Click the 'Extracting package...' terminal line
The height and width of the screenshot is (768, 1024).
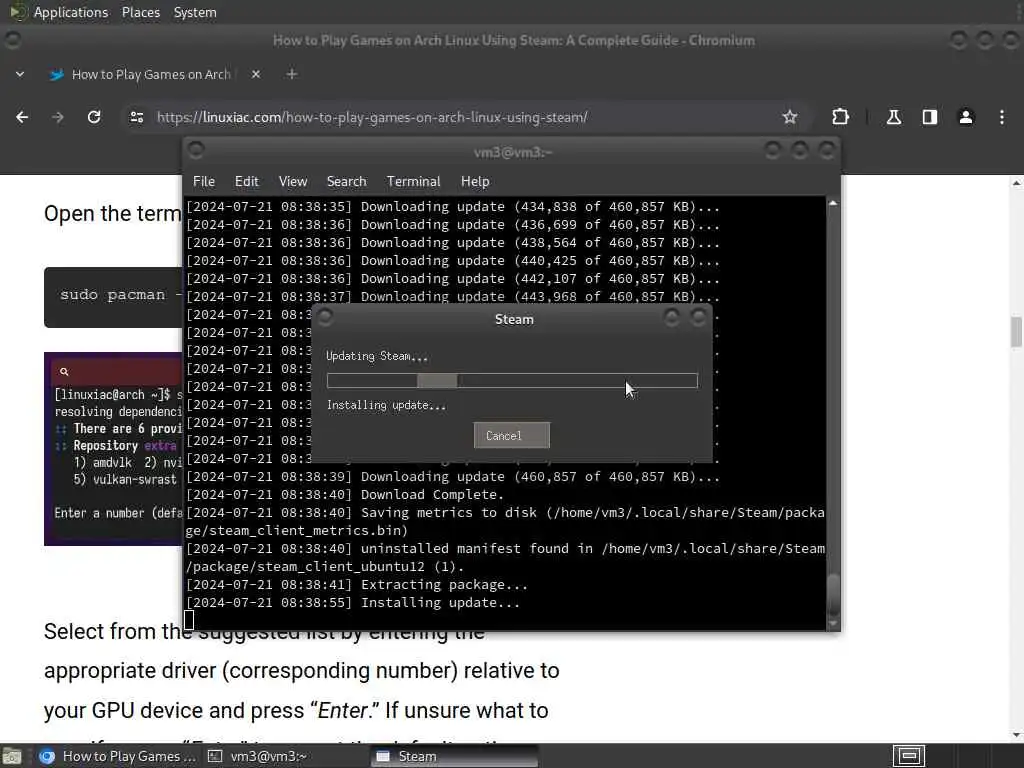(x=357, y=584)
